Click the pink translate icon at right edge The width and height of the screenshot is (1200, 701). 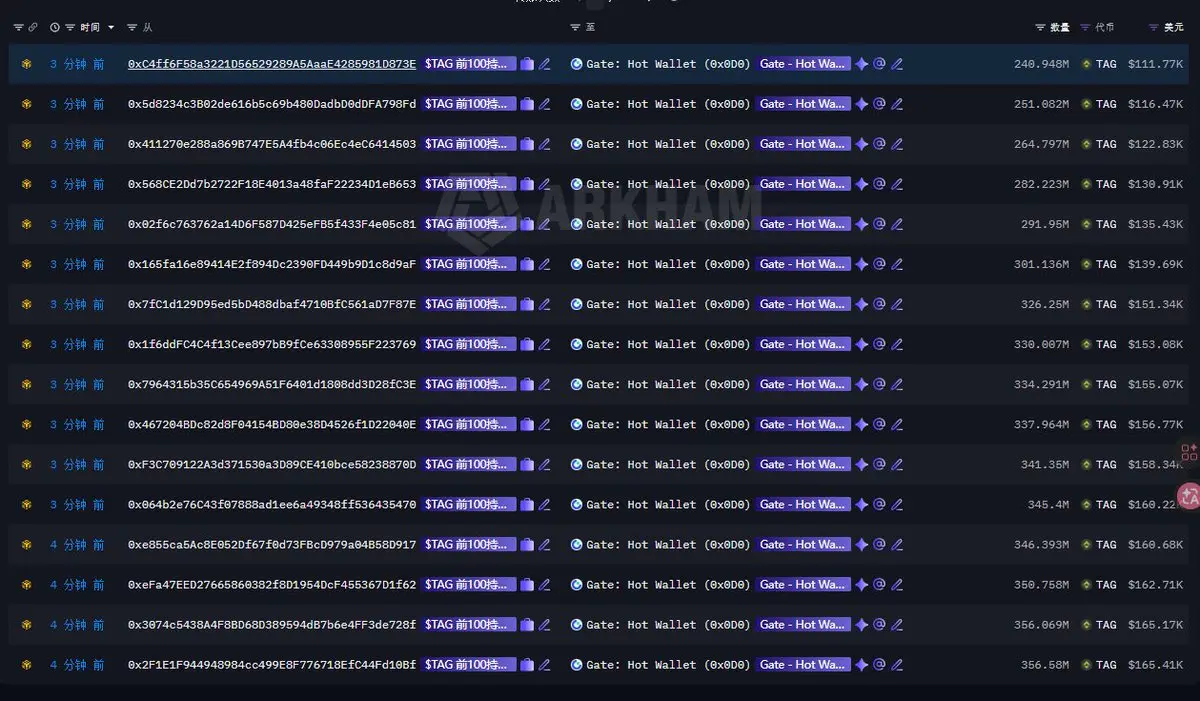(1189, 494)
